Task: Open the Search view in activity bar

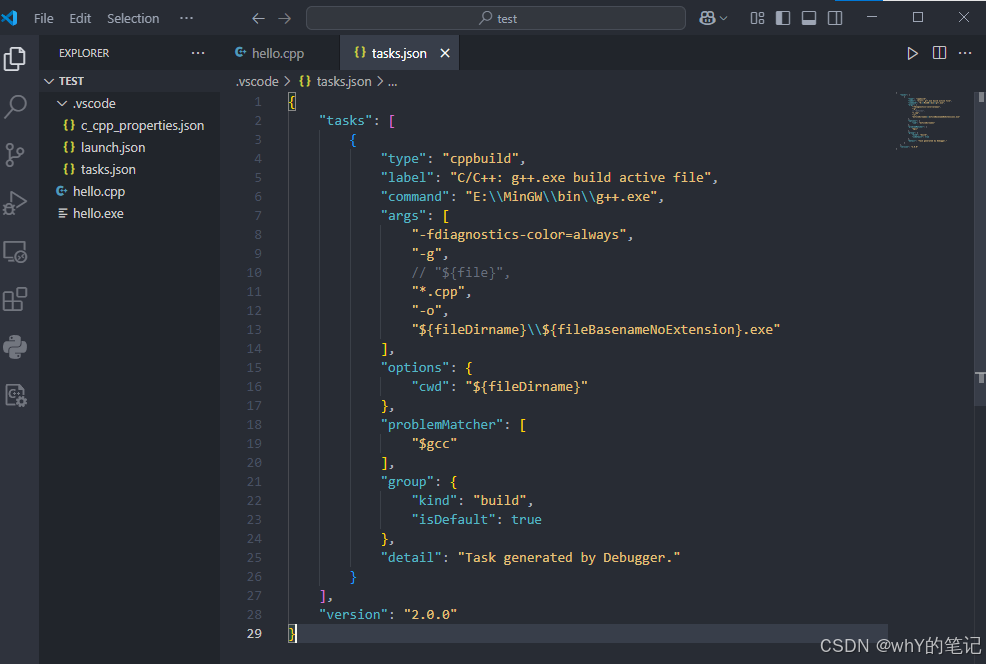Action: 14,106
